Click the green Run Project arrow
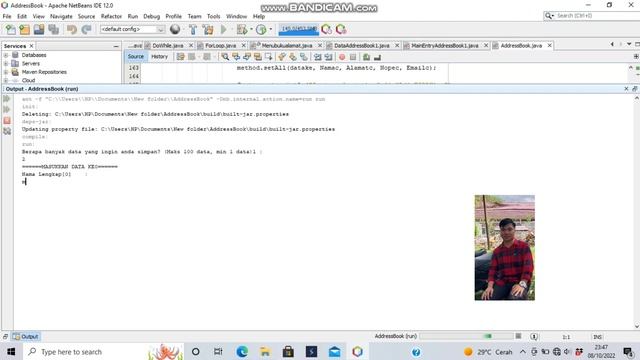 [224, 29]
